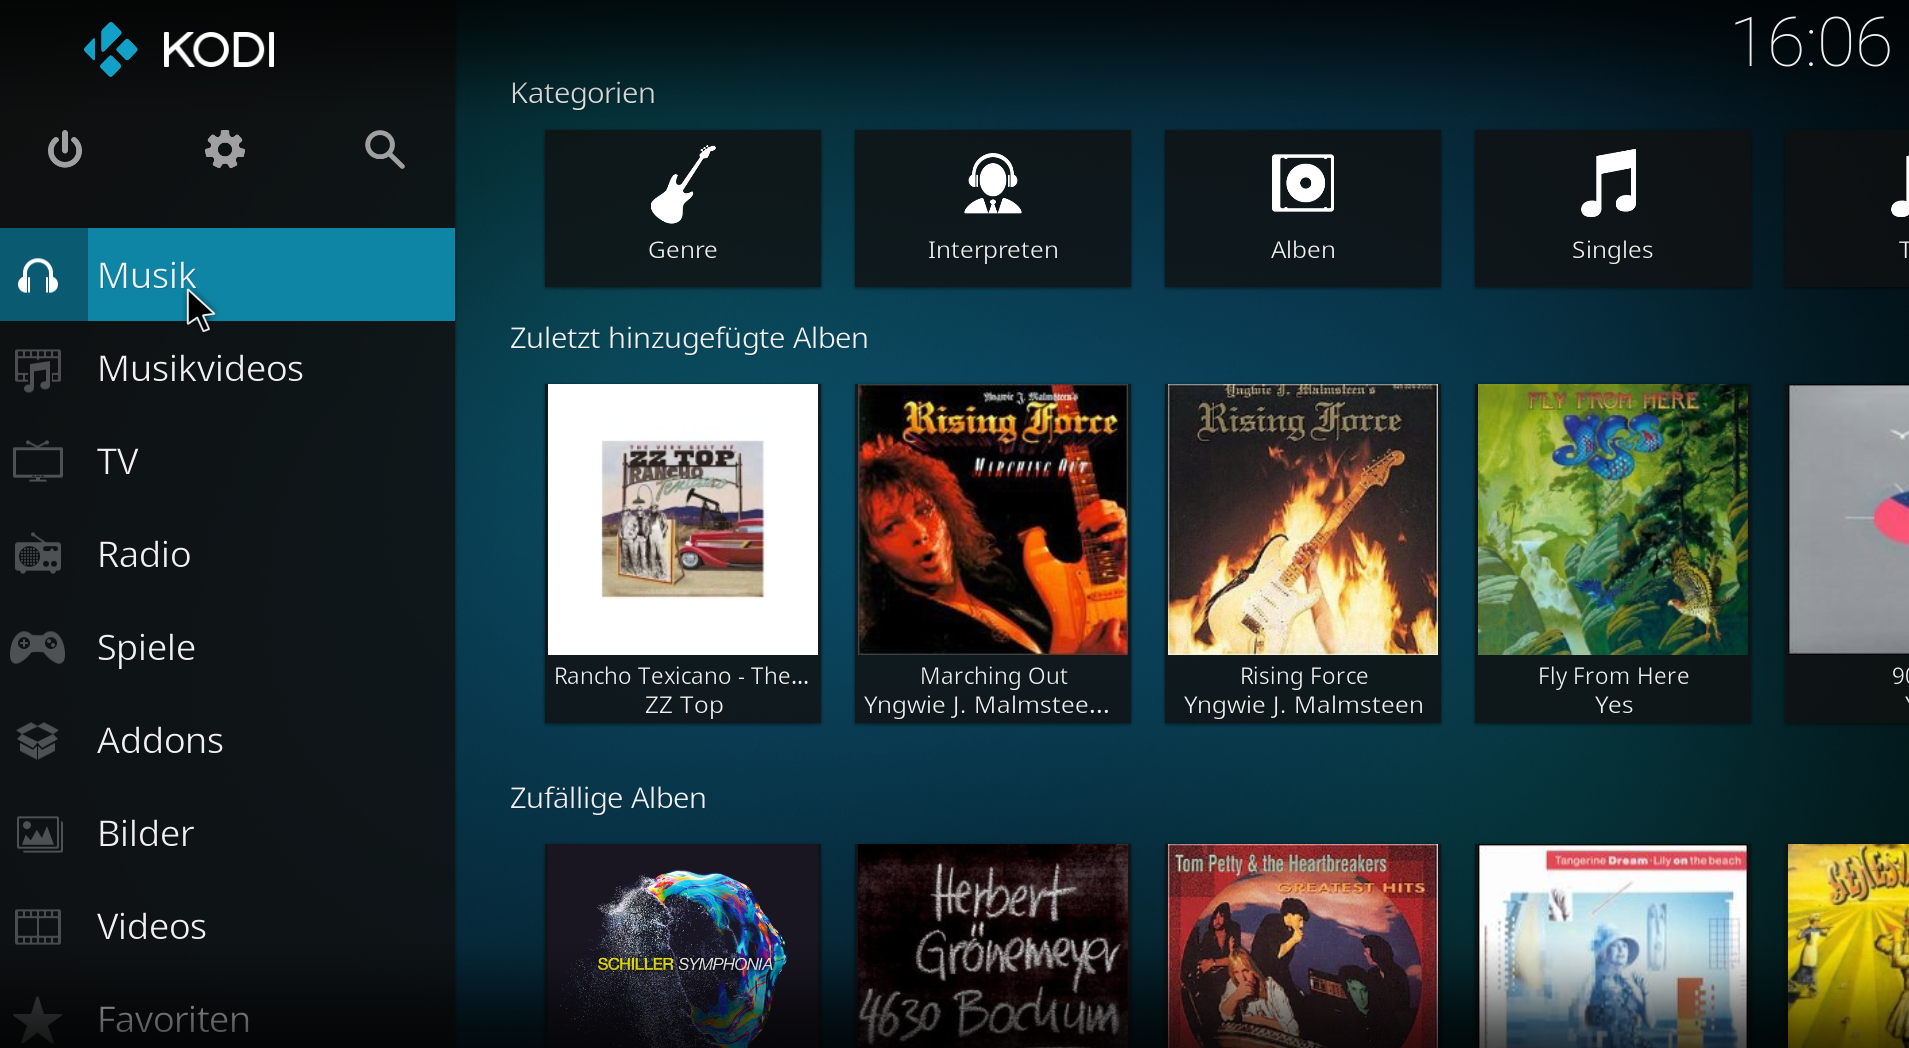This screenshot has width=1909, height=1048.
Task: Click the Alben disc icon
Action: (x=1303, y=183)
